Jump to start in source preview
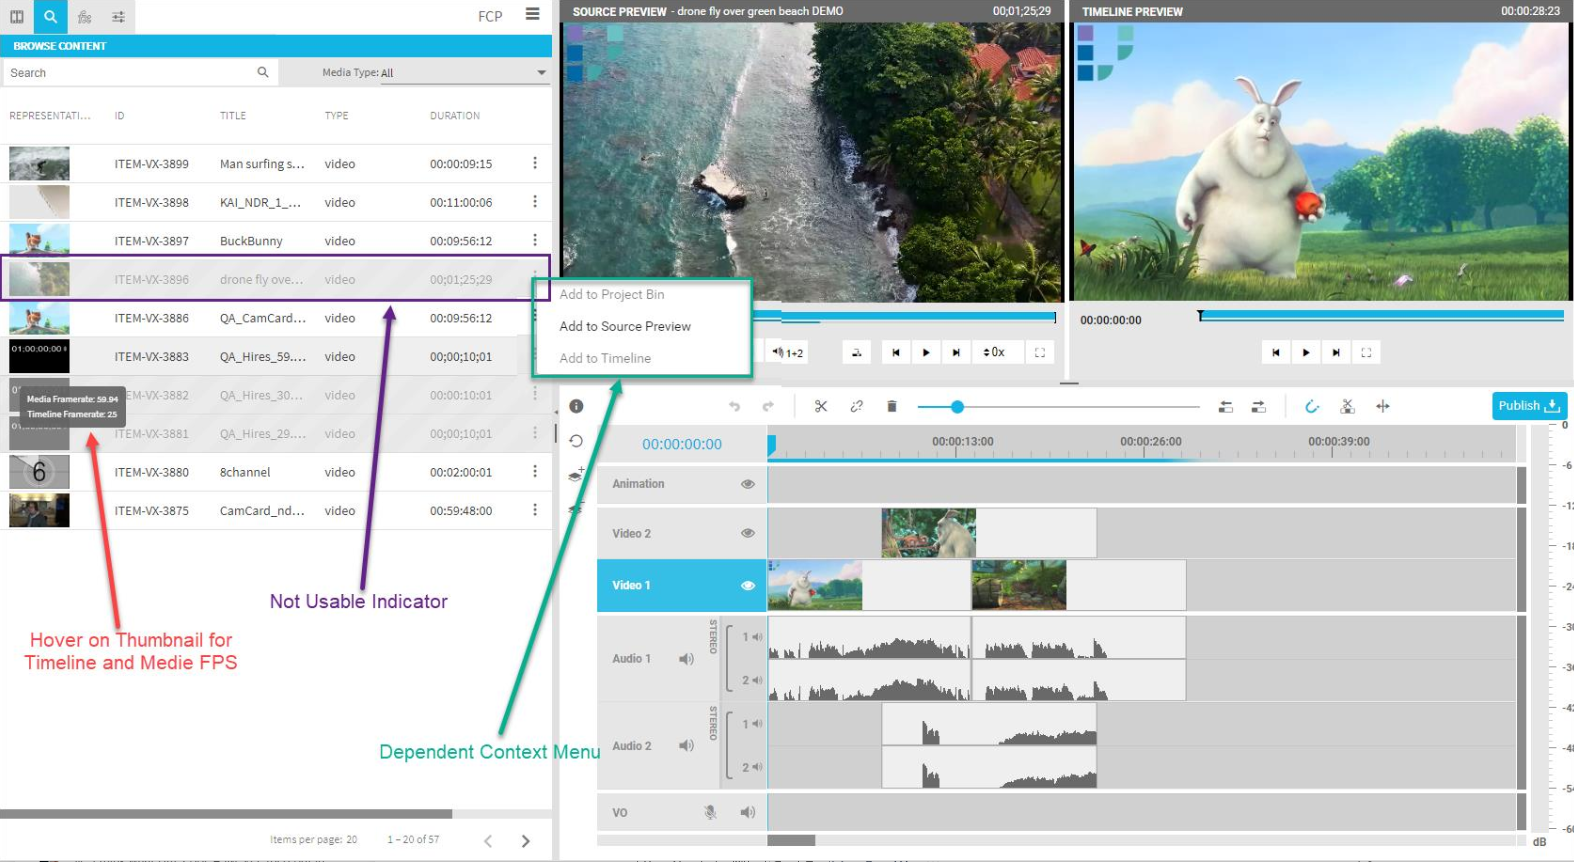The image size is (1574, 862). 896,352
